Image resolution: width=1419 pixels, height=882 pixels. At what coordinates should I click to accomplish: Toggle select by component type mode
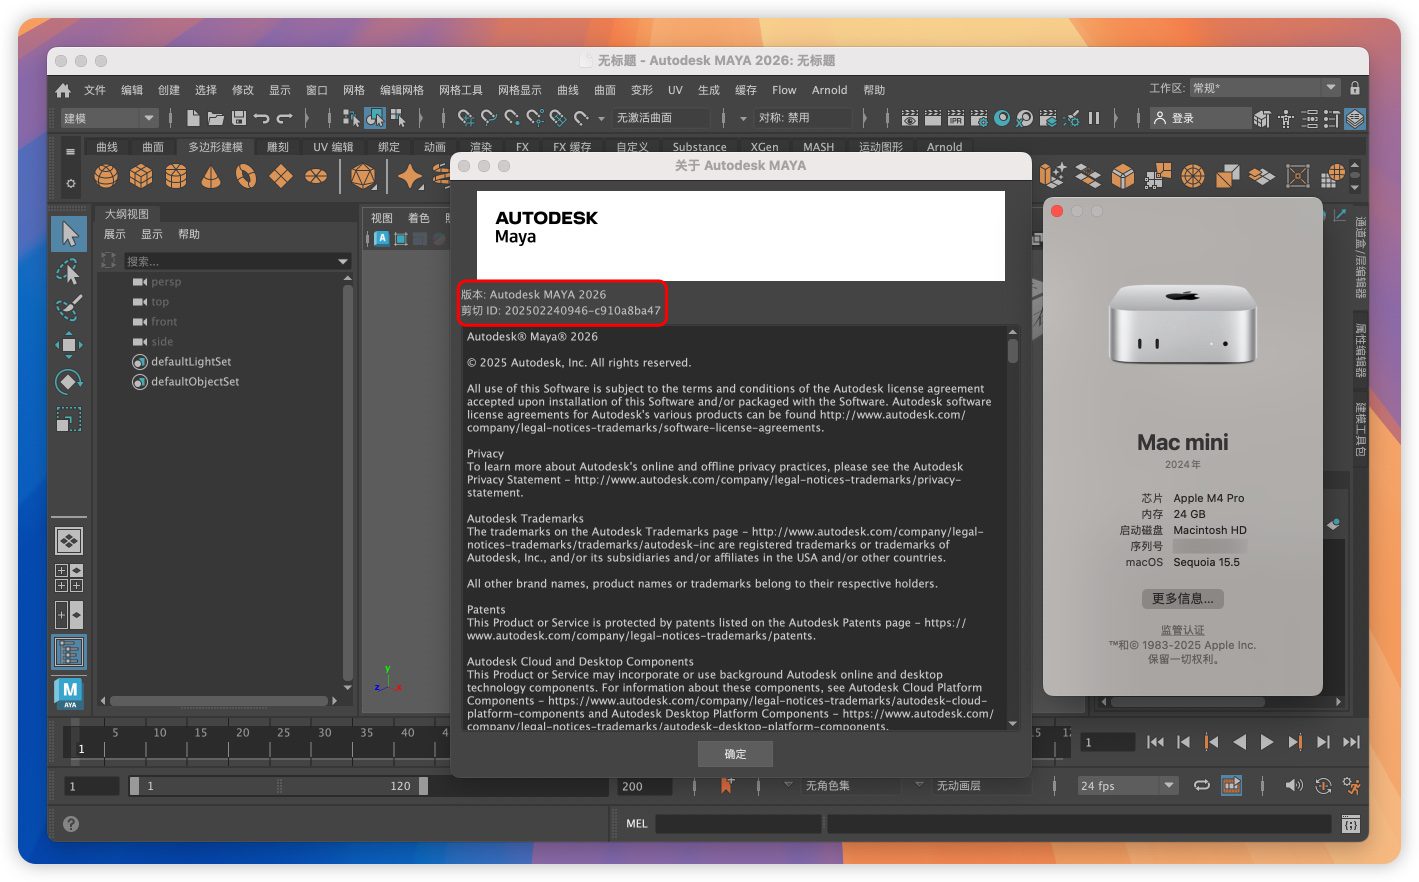398,118
